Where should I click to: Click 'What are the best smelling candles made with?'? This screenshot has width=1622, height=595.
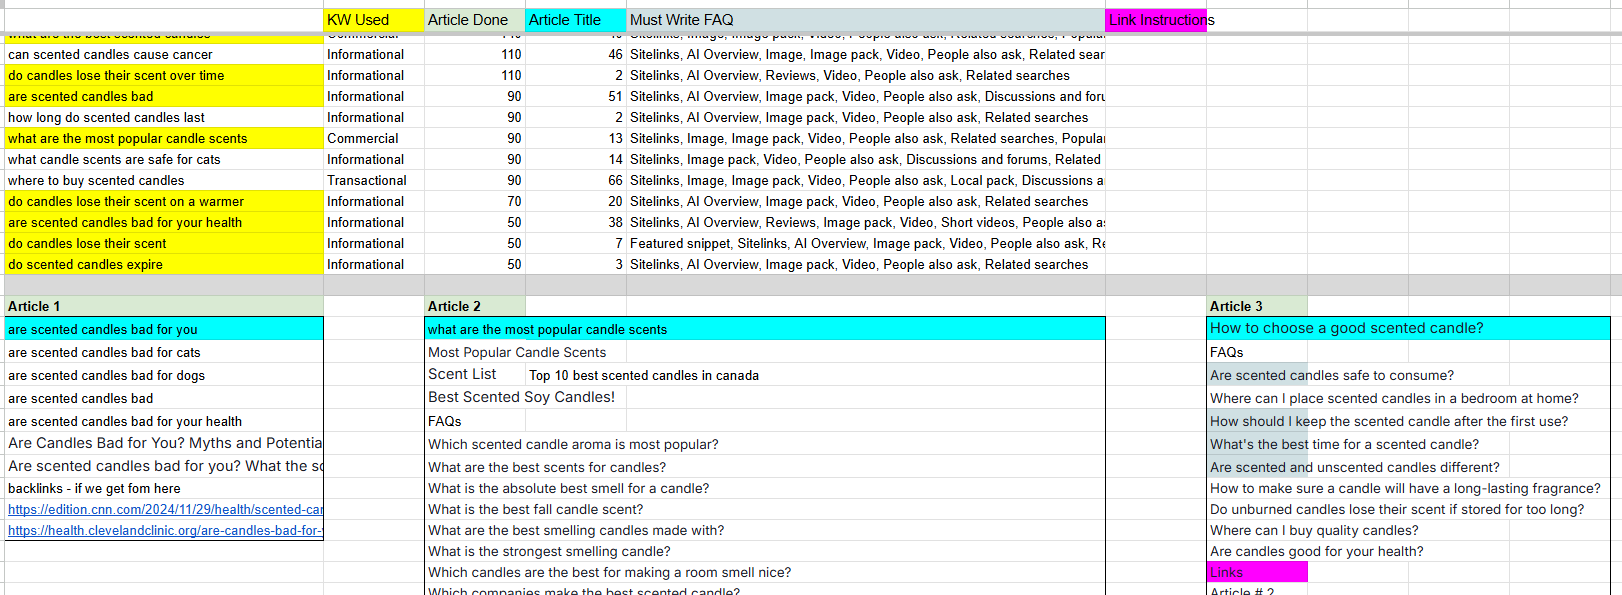576,531
